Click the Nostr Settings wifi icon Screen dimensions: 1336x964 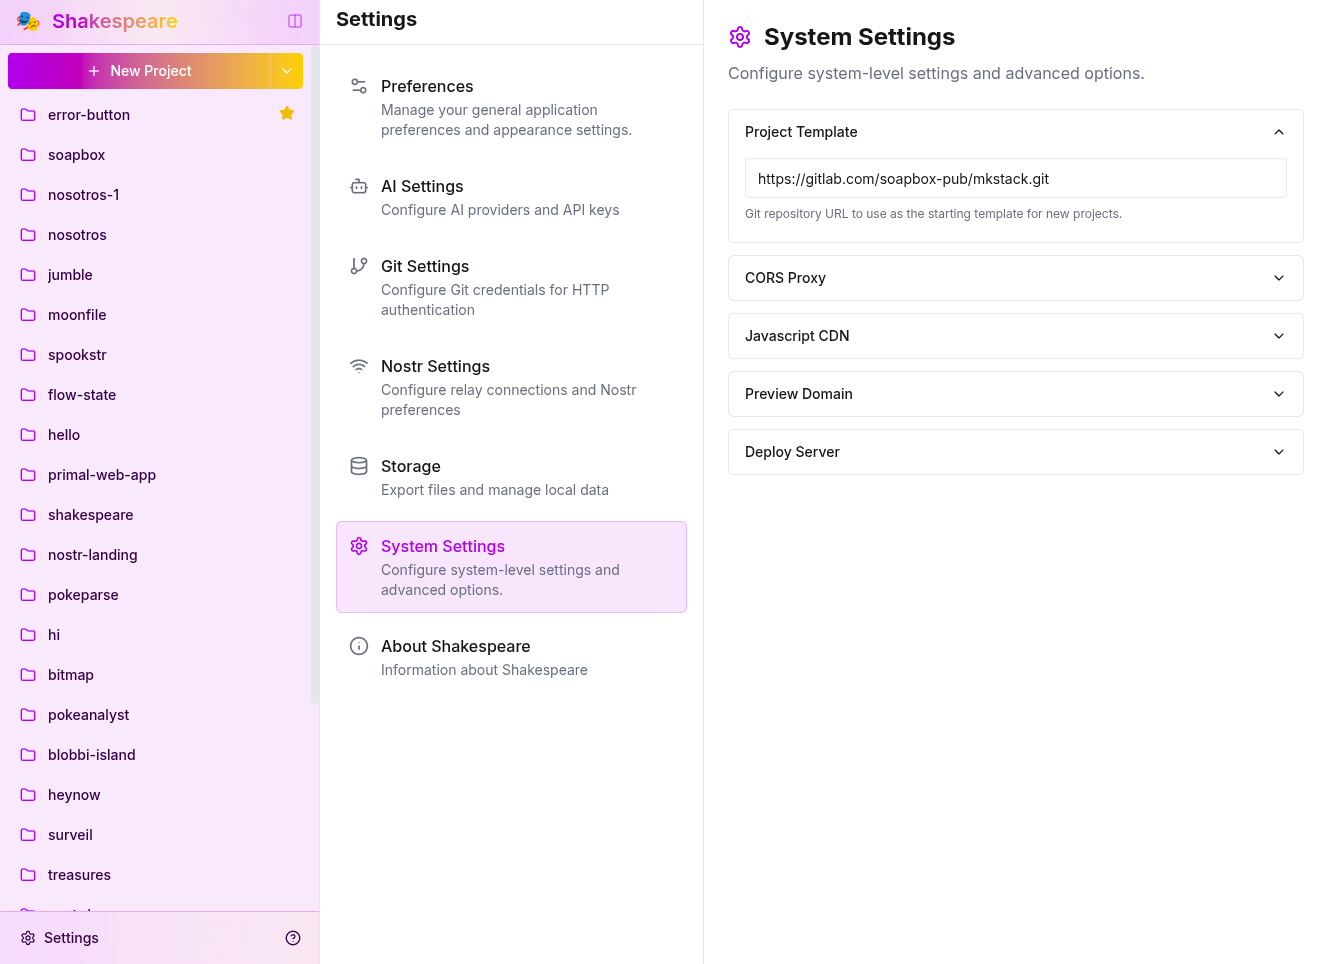[359, 366]
